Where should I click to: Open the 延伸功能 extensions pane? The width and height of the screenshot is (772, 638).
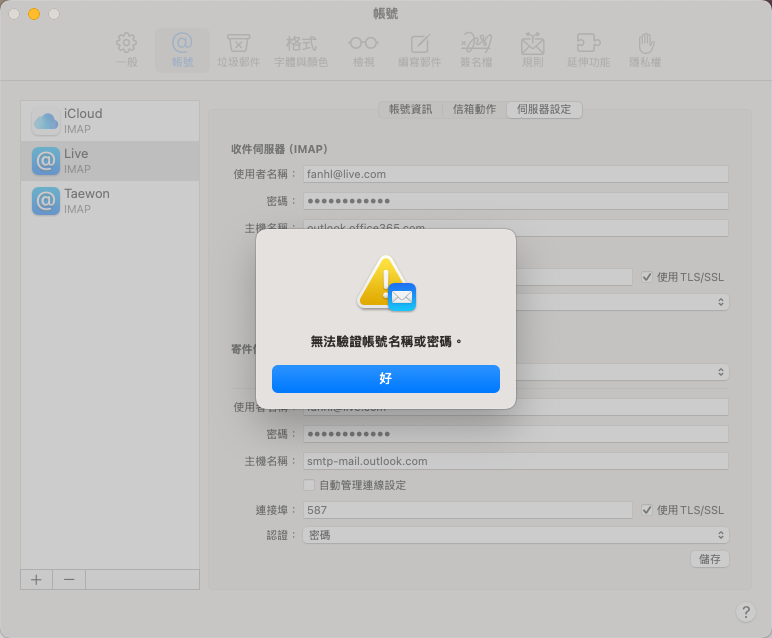click(588, 50)
